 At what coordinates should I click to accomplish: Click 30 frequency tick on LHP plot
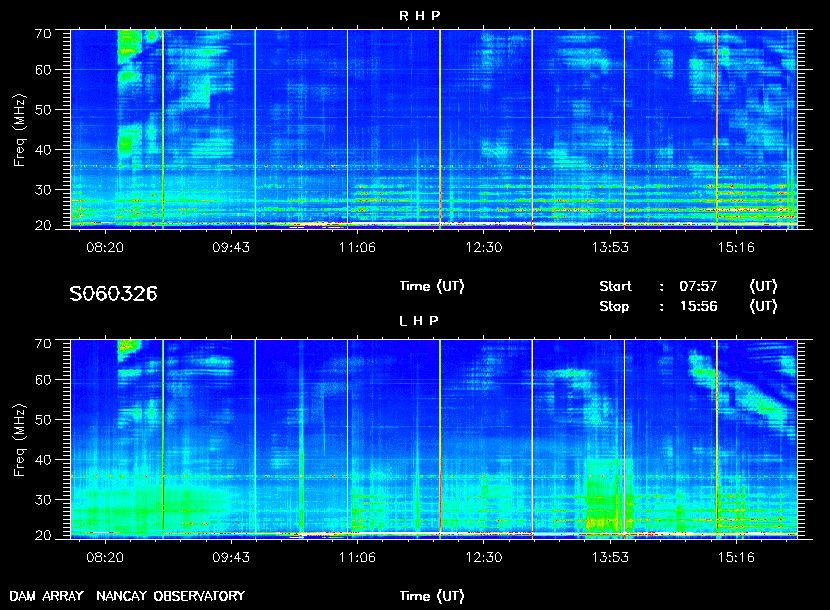(43, 499)
